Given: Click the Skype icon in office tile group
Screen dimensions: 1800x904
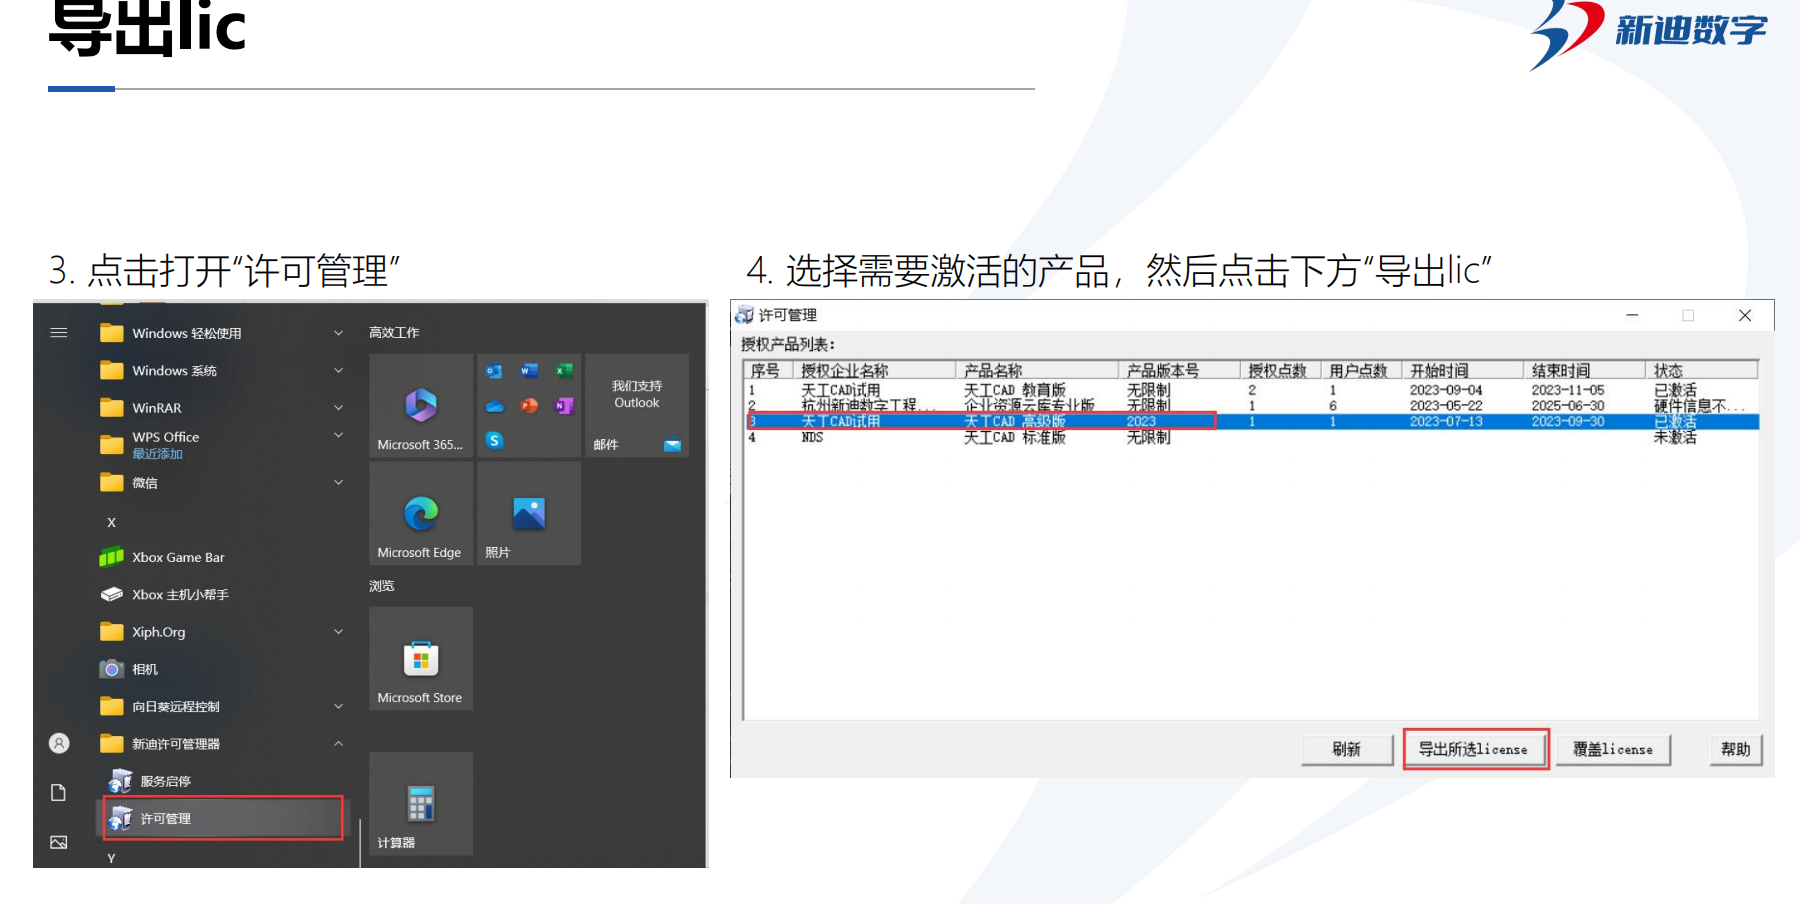Looking at the screenshot, I should coord(494,440).
